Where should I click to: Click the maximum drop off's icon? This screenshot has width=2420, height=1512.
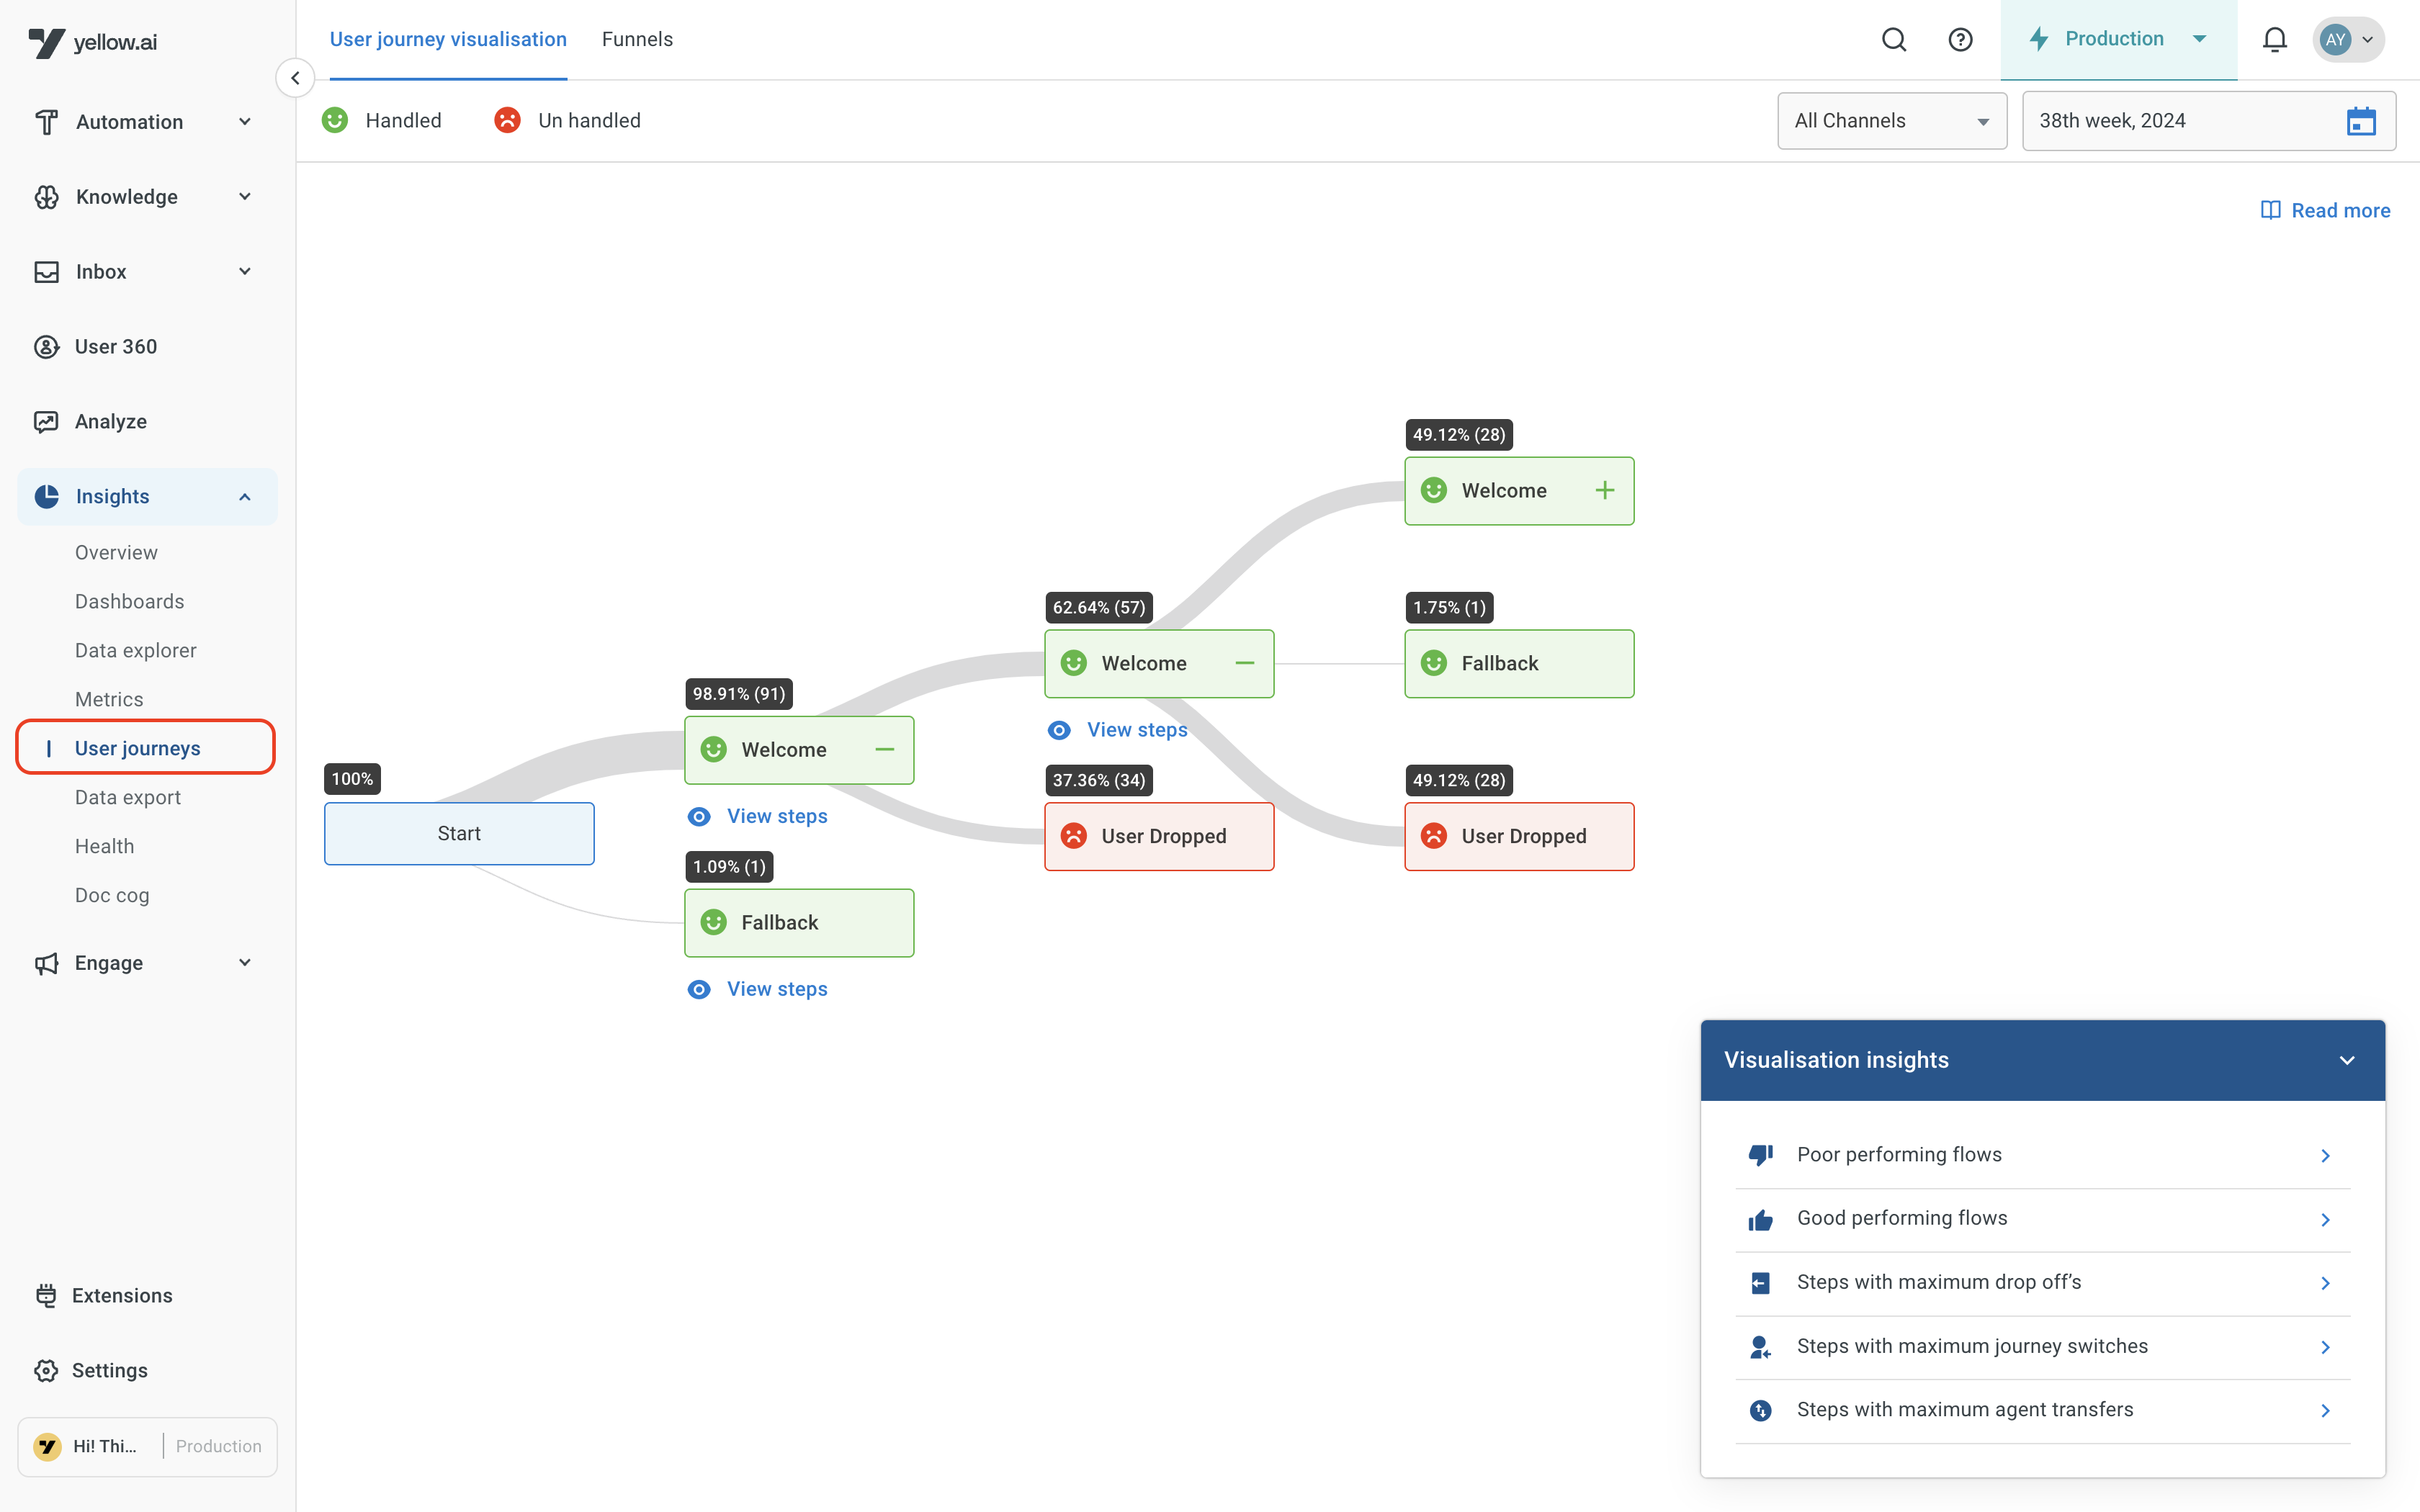(1761, 1283)
